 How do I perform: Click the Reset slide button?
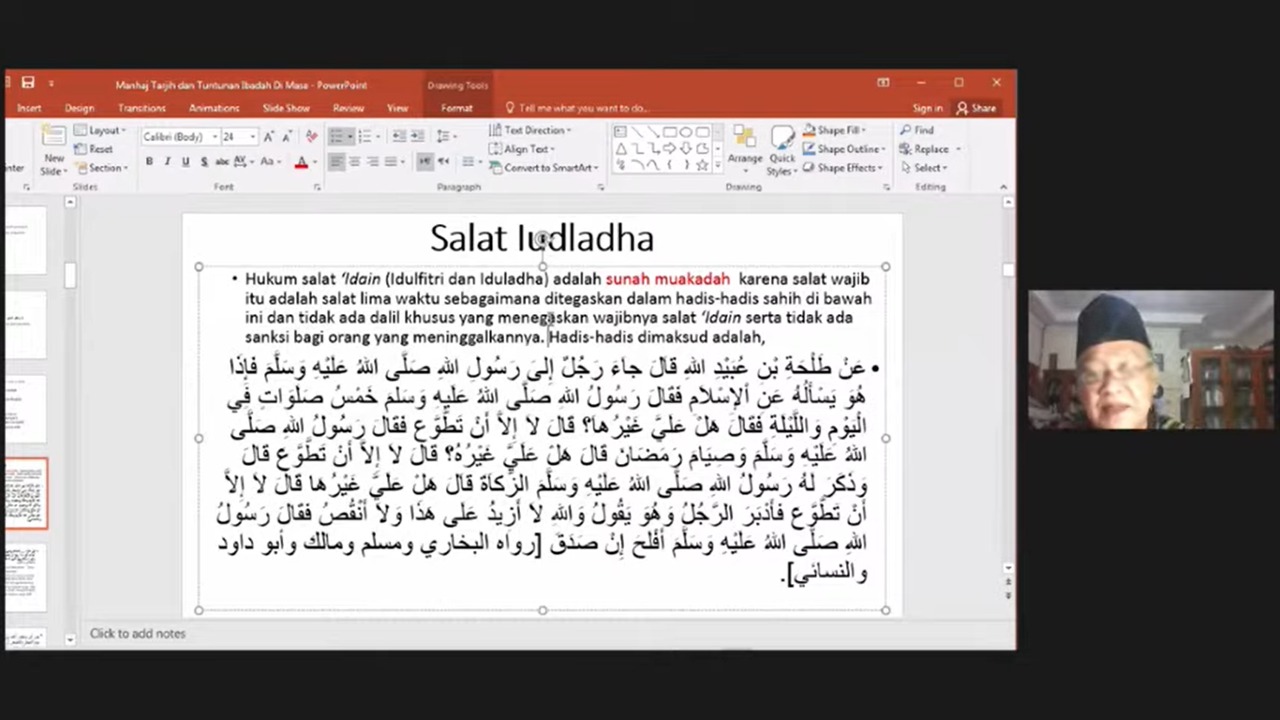click(93, 149)
